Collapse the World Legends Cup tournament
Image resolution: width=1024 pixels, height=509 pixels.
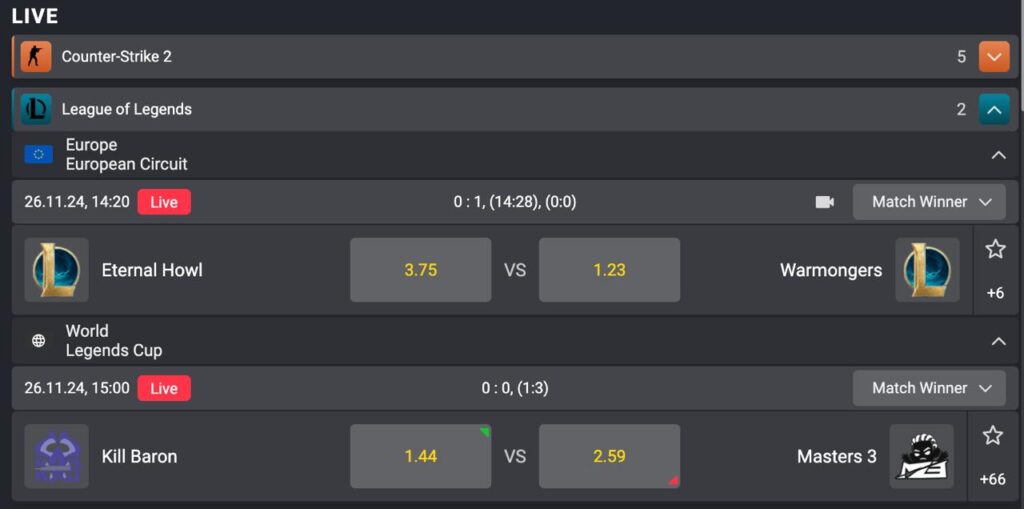point(998,341)
